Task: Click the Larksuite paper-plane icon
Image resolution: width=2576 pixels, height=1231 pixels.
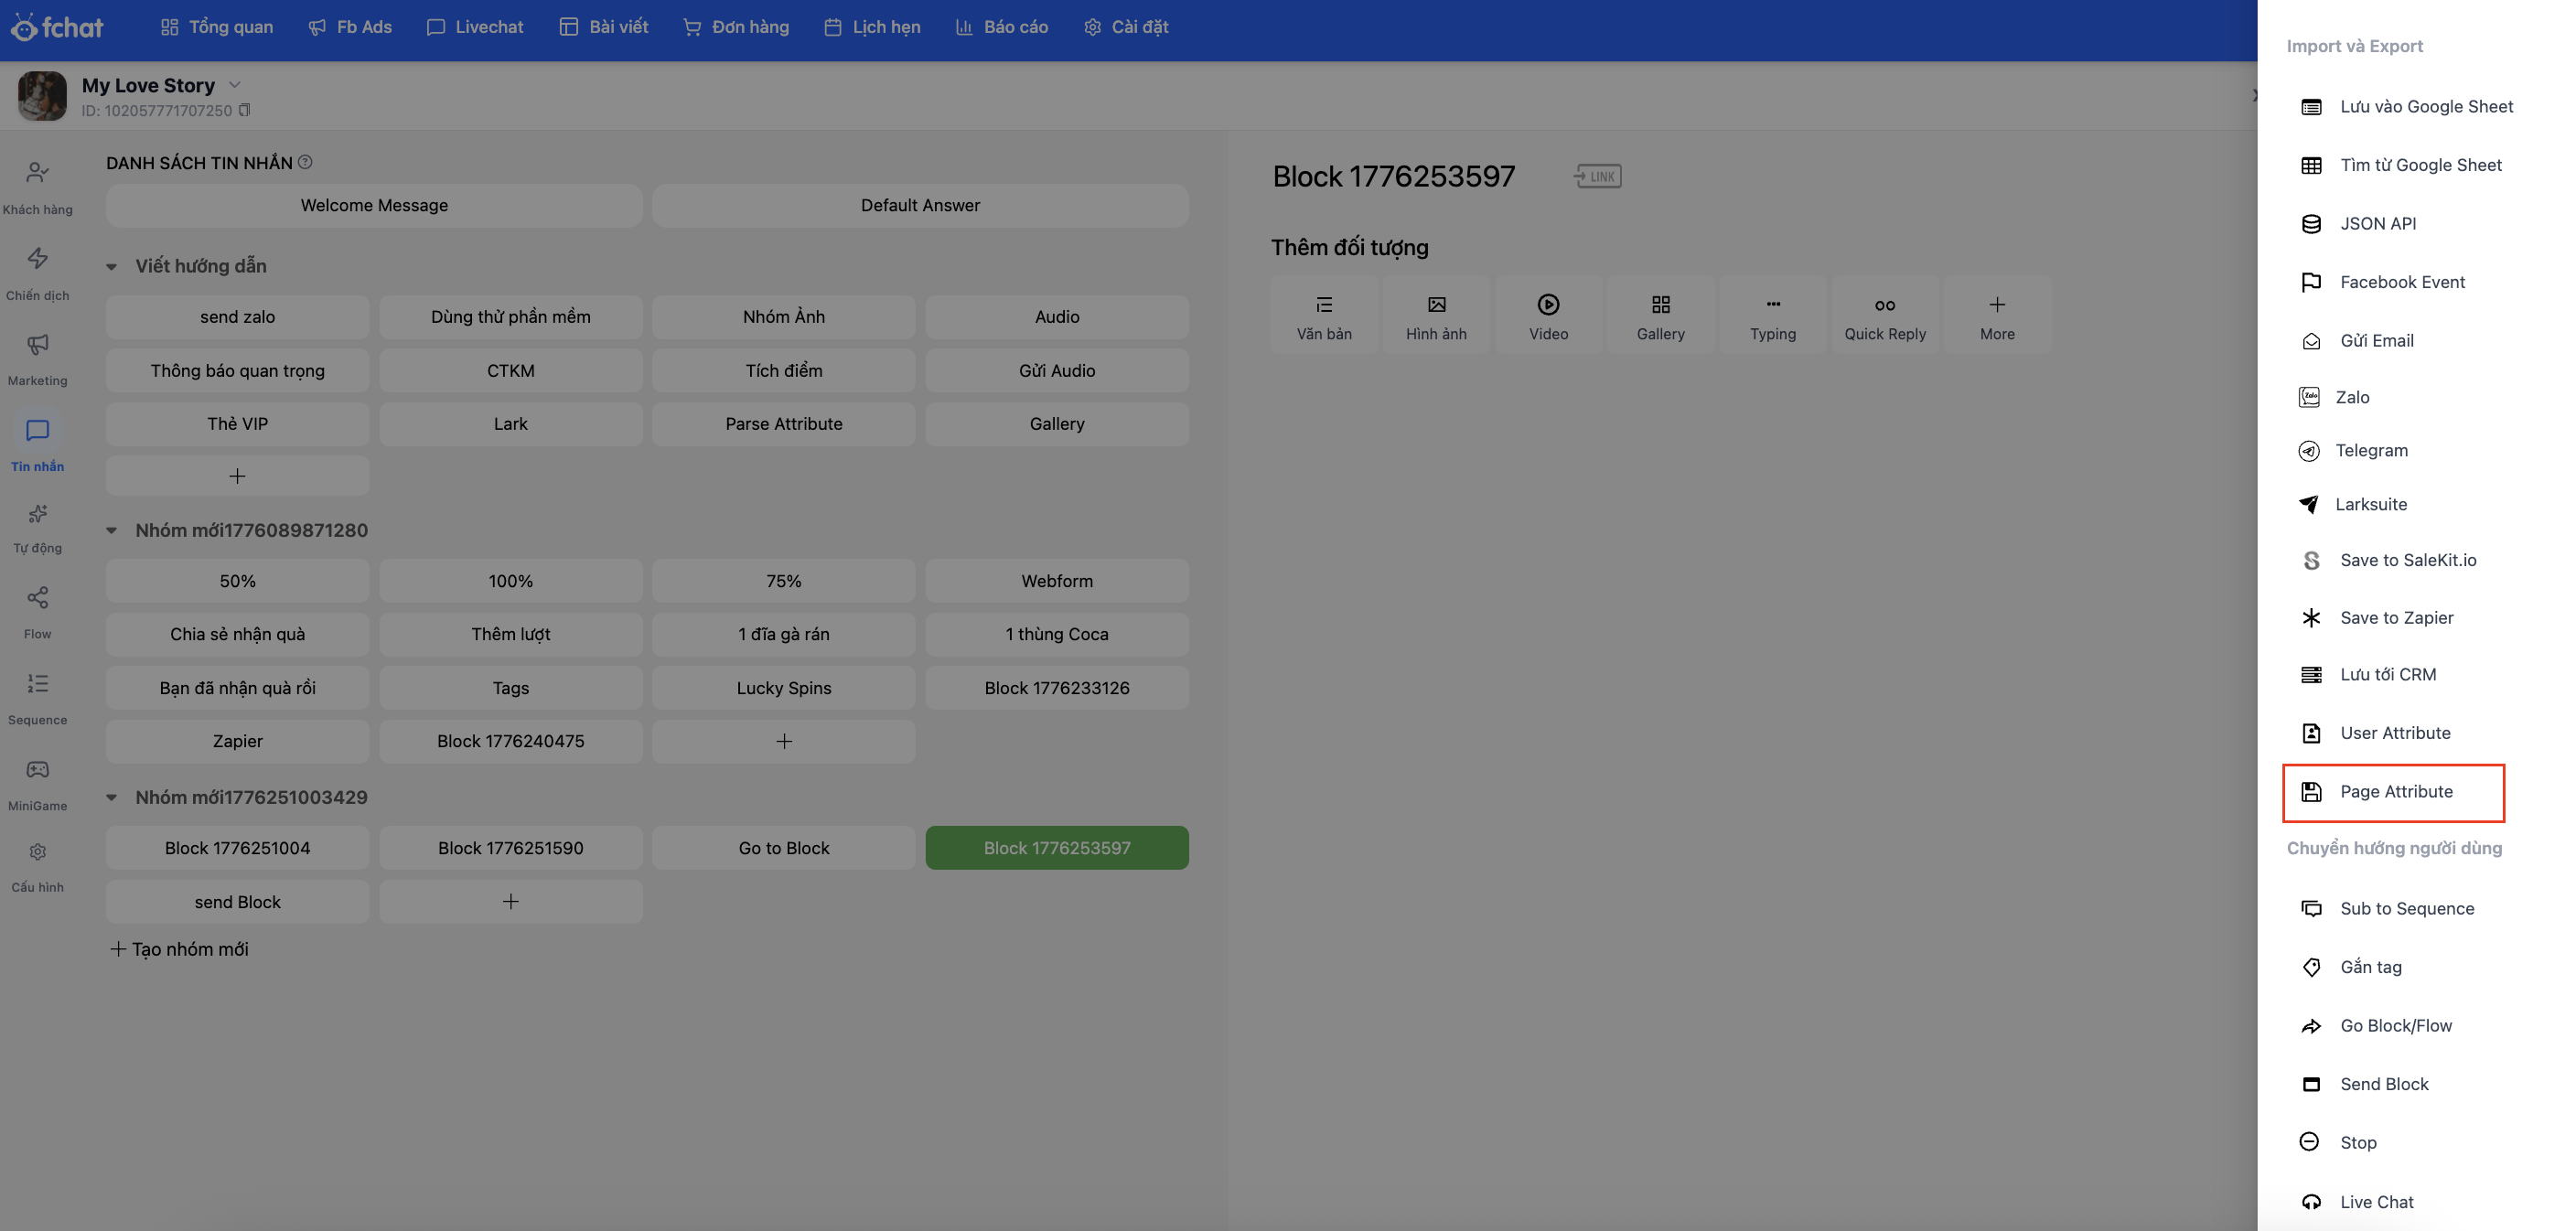Action: click(x=2308, y=505)
